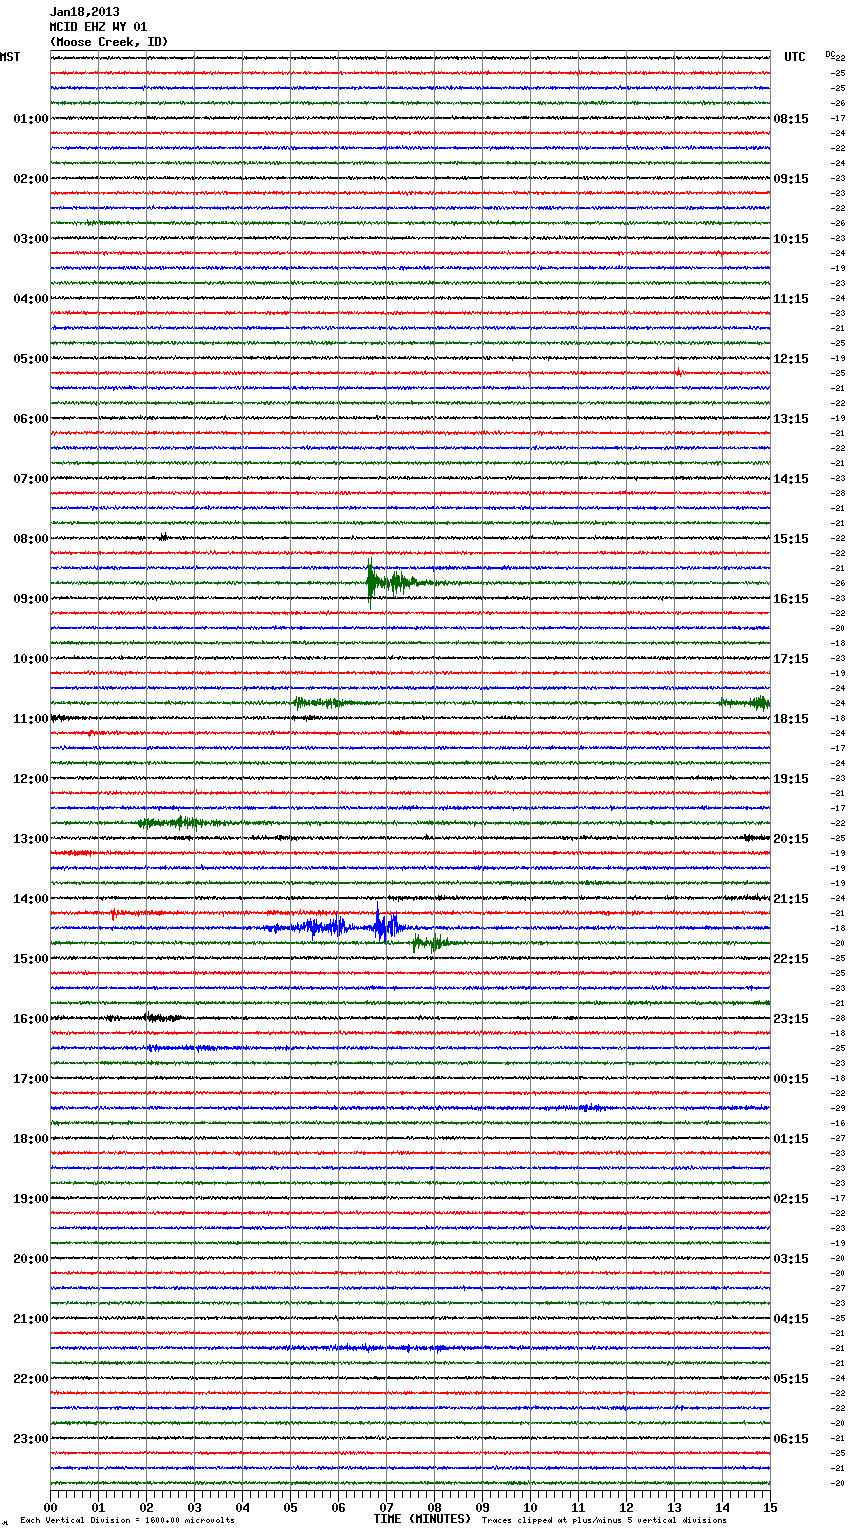Click the UTC timezone header

click(x=795, y=57)
